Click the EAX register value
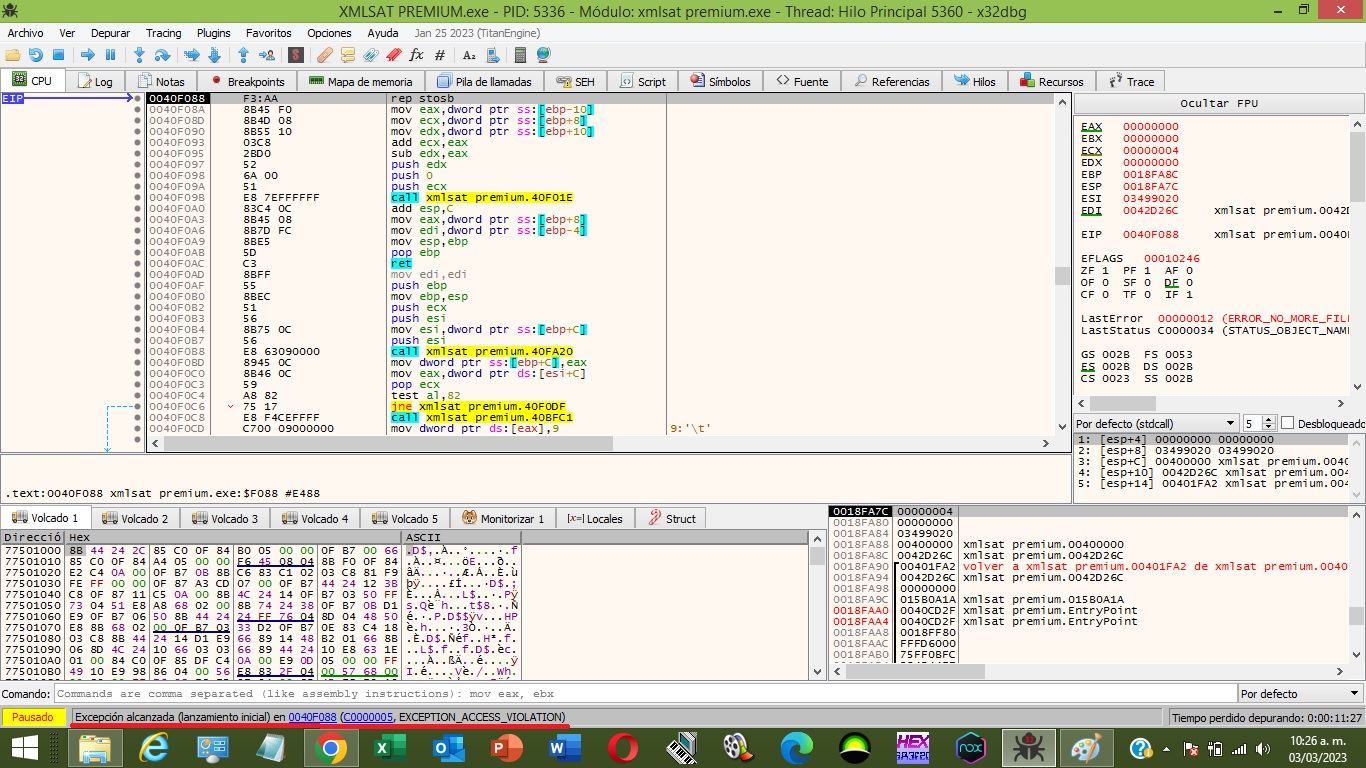The width and height of the screenshot is (1366, 768). click(1150, 126)
